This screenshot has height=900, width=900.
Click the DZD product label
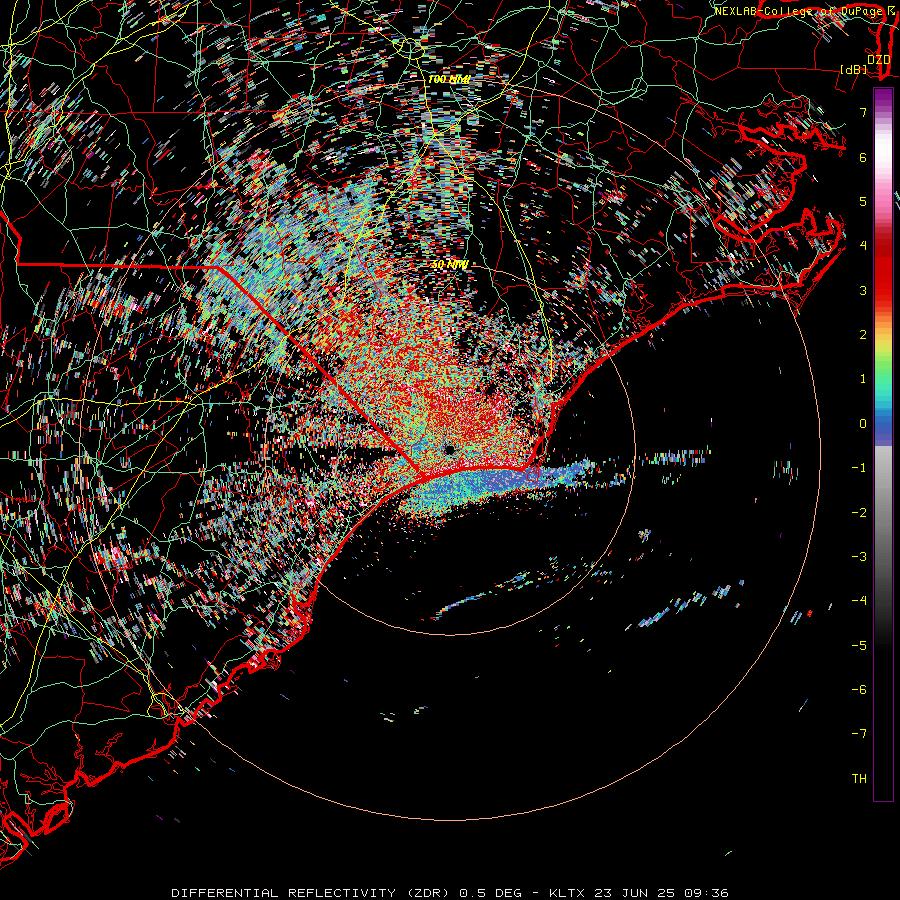[878, 59]
